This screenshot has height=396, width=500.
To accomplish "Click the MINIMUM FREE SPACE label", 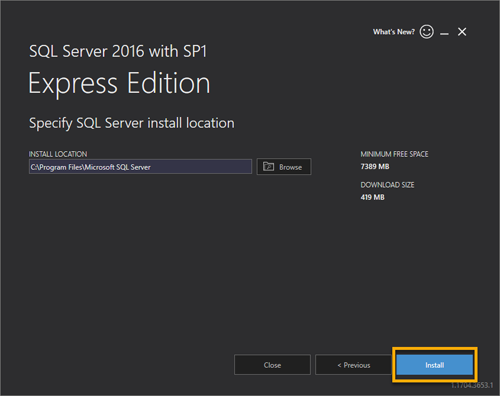I will click(394, 154).
